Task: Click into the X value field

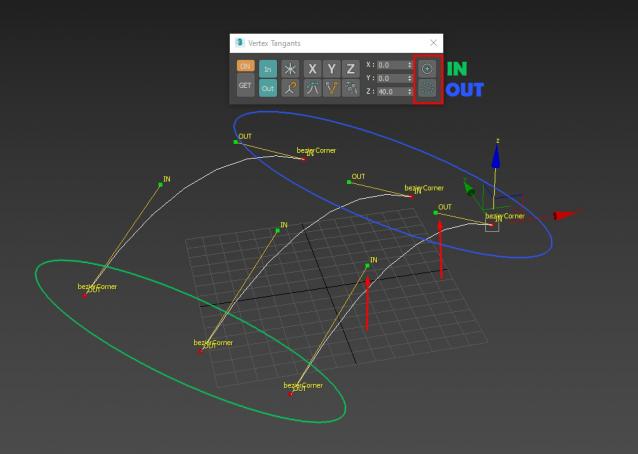Action: pos(392,65)
